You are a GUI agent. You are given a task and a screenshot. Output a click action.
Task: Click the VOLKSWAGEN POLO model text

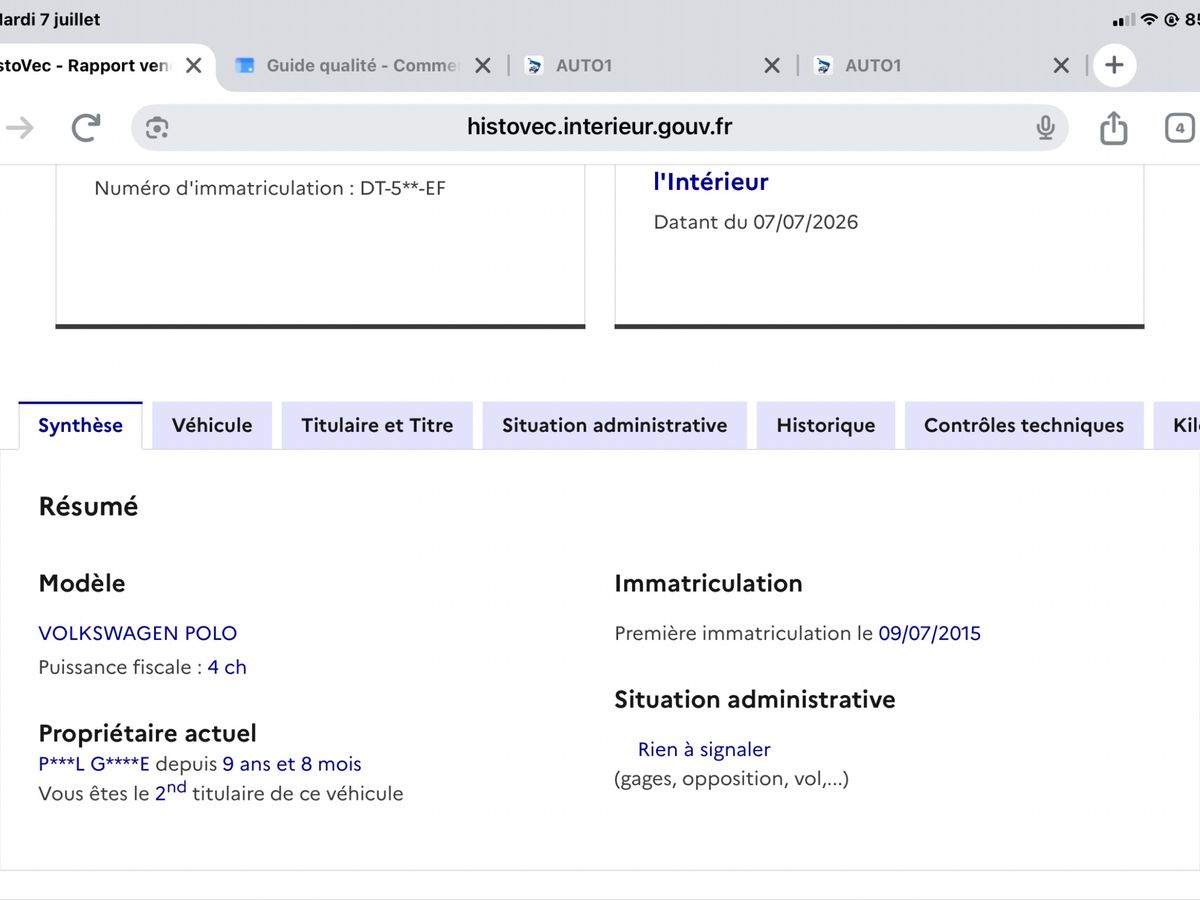(x=138, y=634)
